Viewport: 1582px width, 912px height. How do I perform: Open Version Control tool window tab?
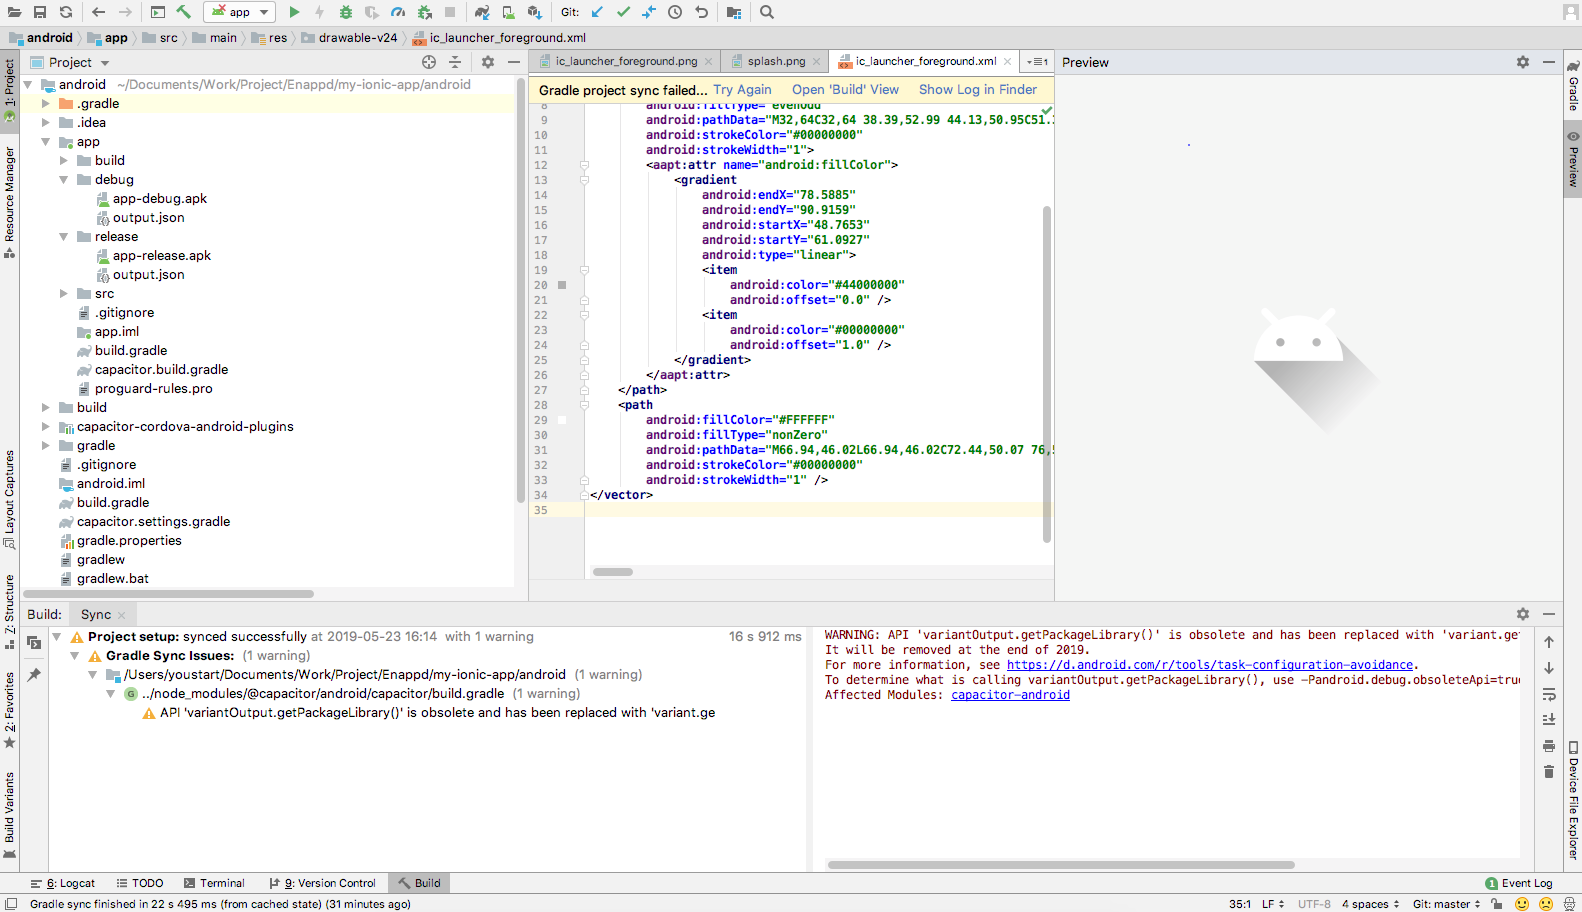pyautogui.click(x=323, y=883)
